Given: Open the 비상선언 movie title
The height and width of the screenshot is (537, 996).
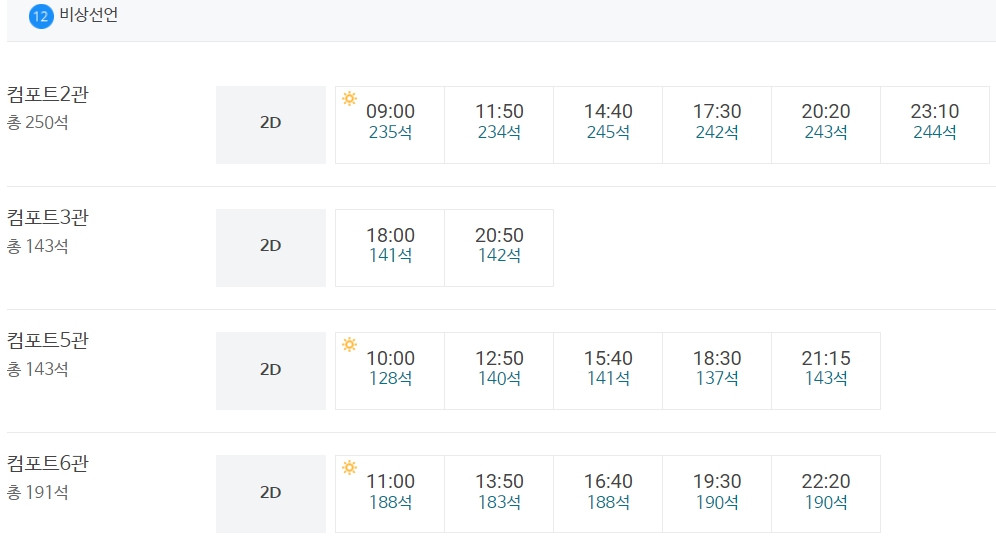Looking at the screenshot, I should [x=89, y=15].
